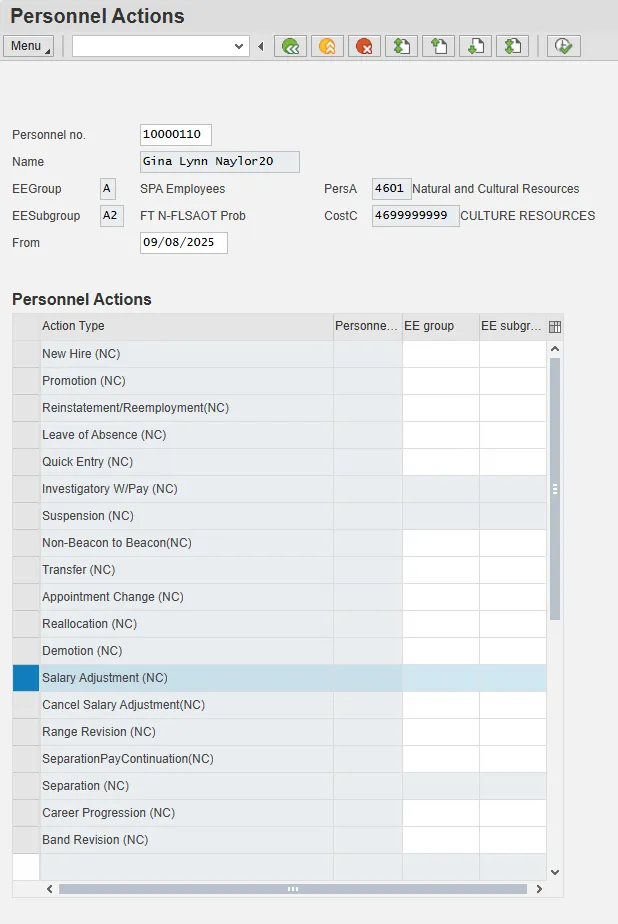This screenshot has width=618, height=924.
Task: Click the red Cancel icon
Action: 365,46
